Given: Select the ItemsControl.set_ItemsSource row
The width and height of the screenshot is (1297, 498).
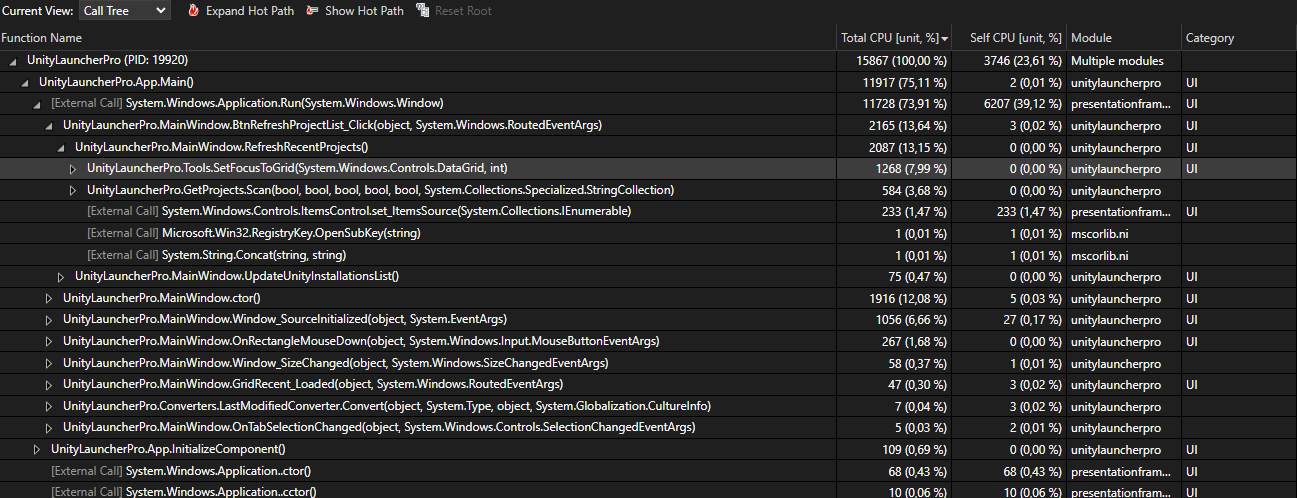Looking at the screenshot, I should tap(648, 211).
